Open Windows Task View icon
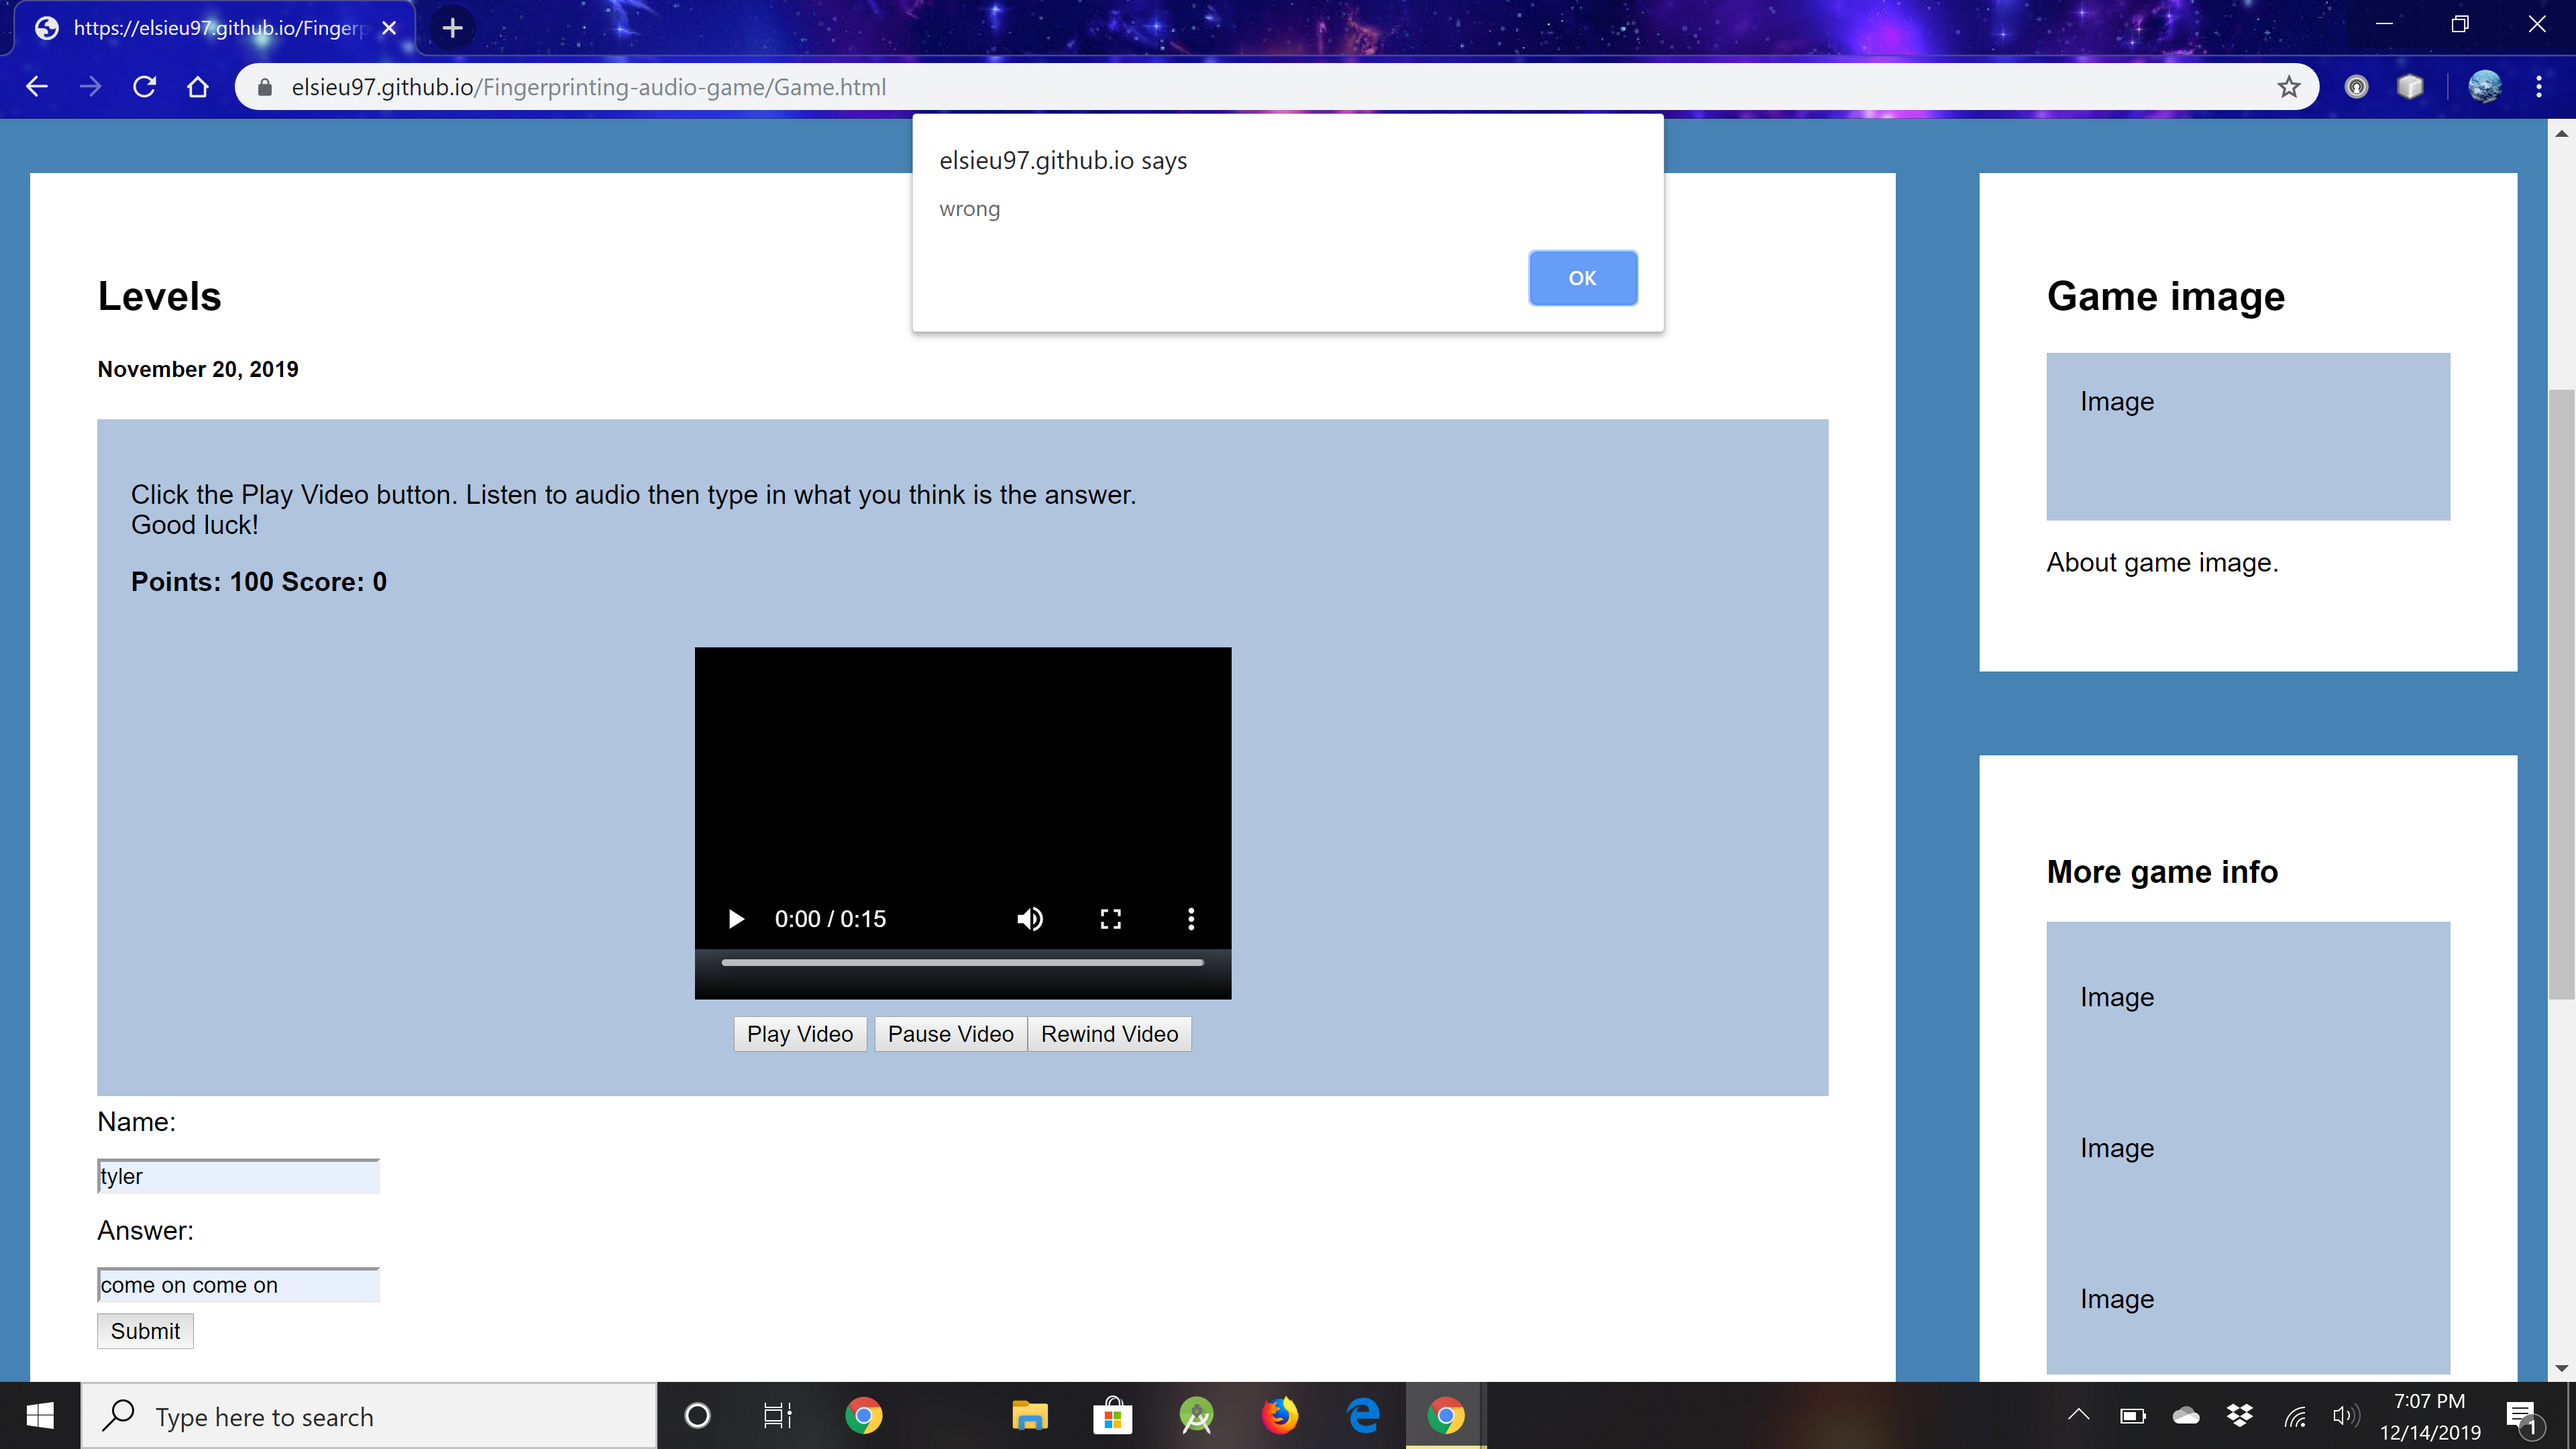This screenshot has width=2576, height=1449. coord(777,1416)
